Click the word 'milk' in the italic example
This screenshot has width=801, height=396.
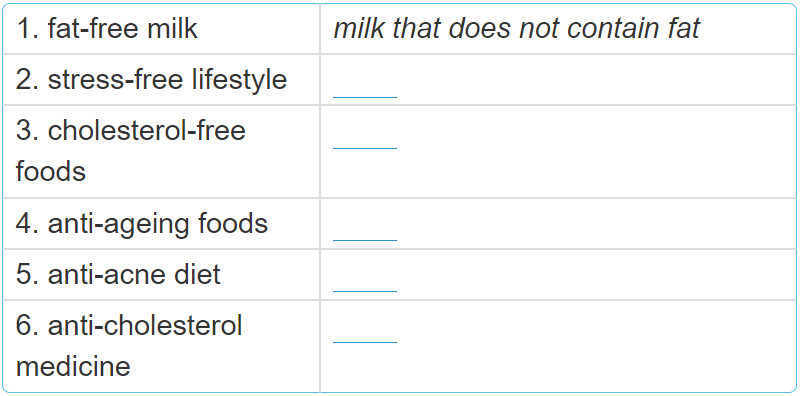pos(359,28)
